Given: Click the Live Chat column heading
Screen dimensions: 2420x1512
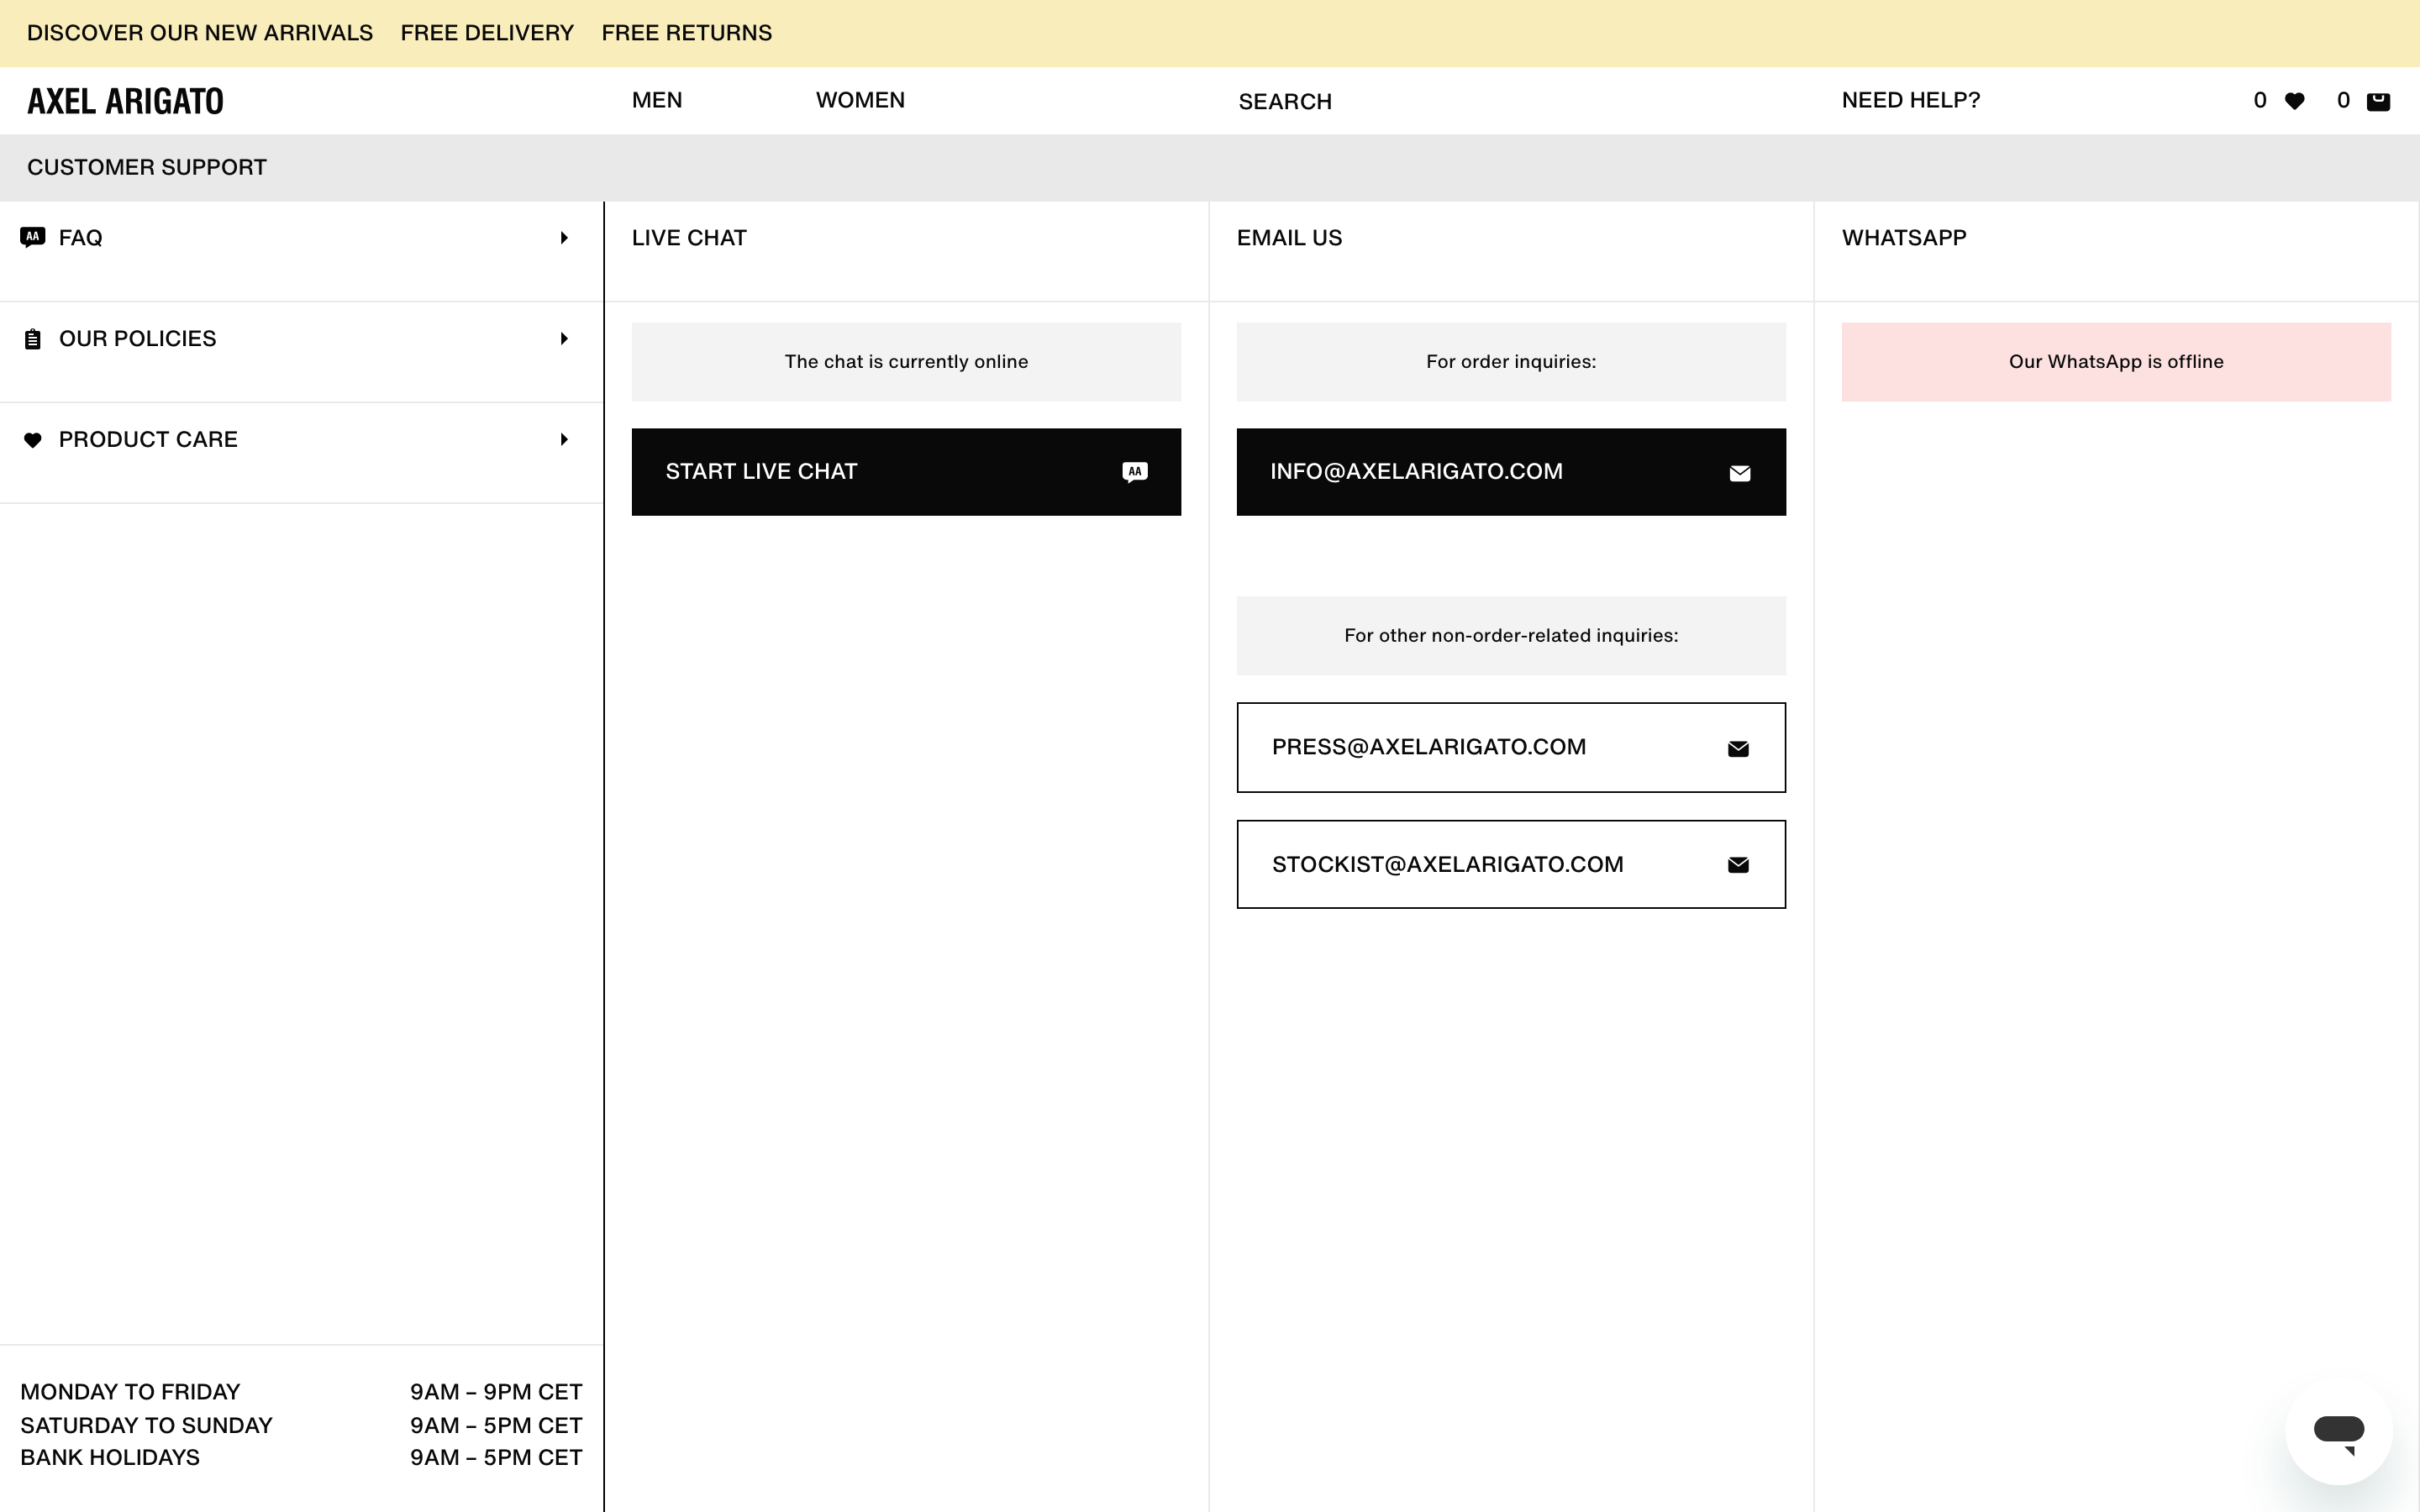Looking at the screenshot, I should pos(689,238).
